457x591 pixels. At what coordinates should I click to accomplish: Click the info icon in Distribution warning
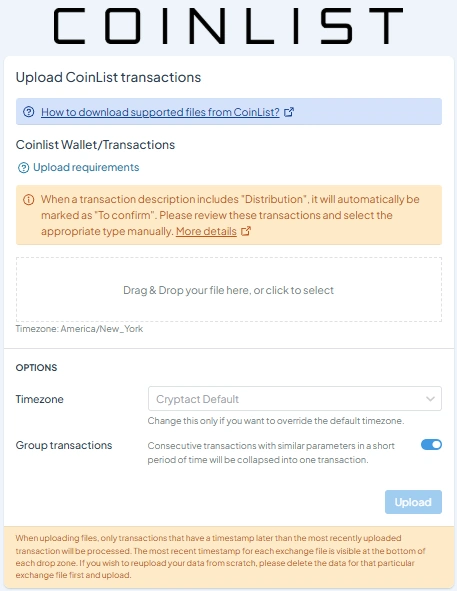pos(29,199)
